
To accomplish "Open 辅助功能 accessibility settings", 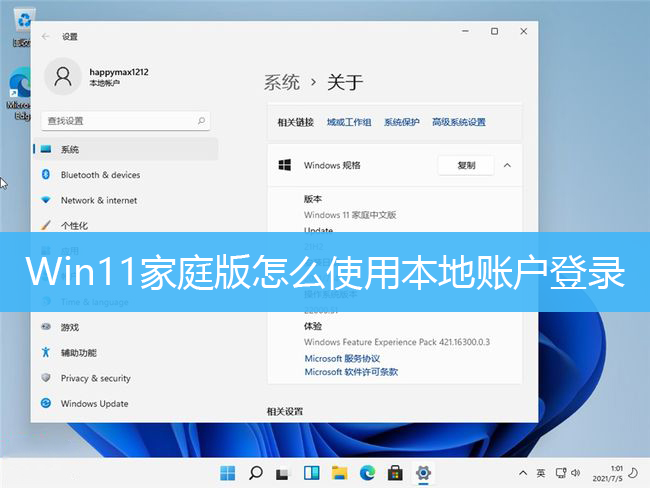I will pos(78,353).
